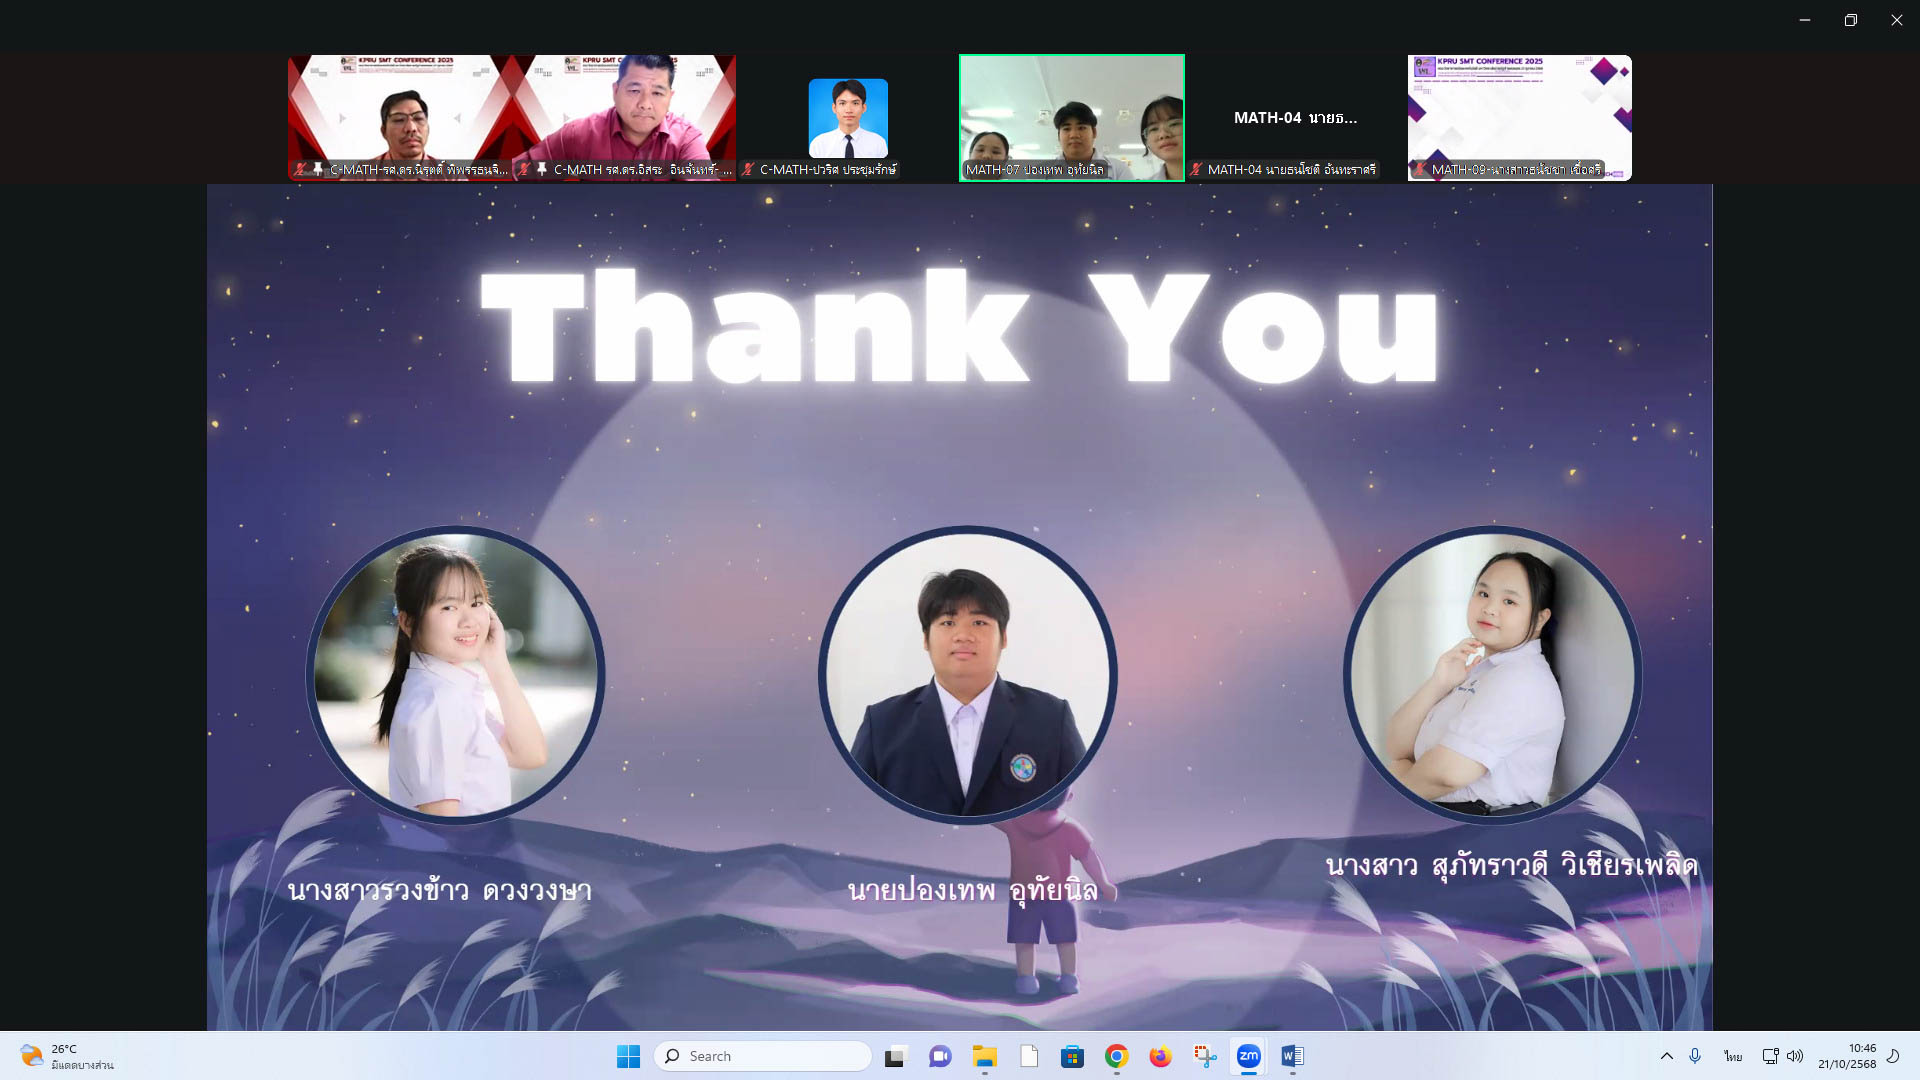Open the Teams chat icon
Screen dimensions: 1920x1080
point(940,1056)
